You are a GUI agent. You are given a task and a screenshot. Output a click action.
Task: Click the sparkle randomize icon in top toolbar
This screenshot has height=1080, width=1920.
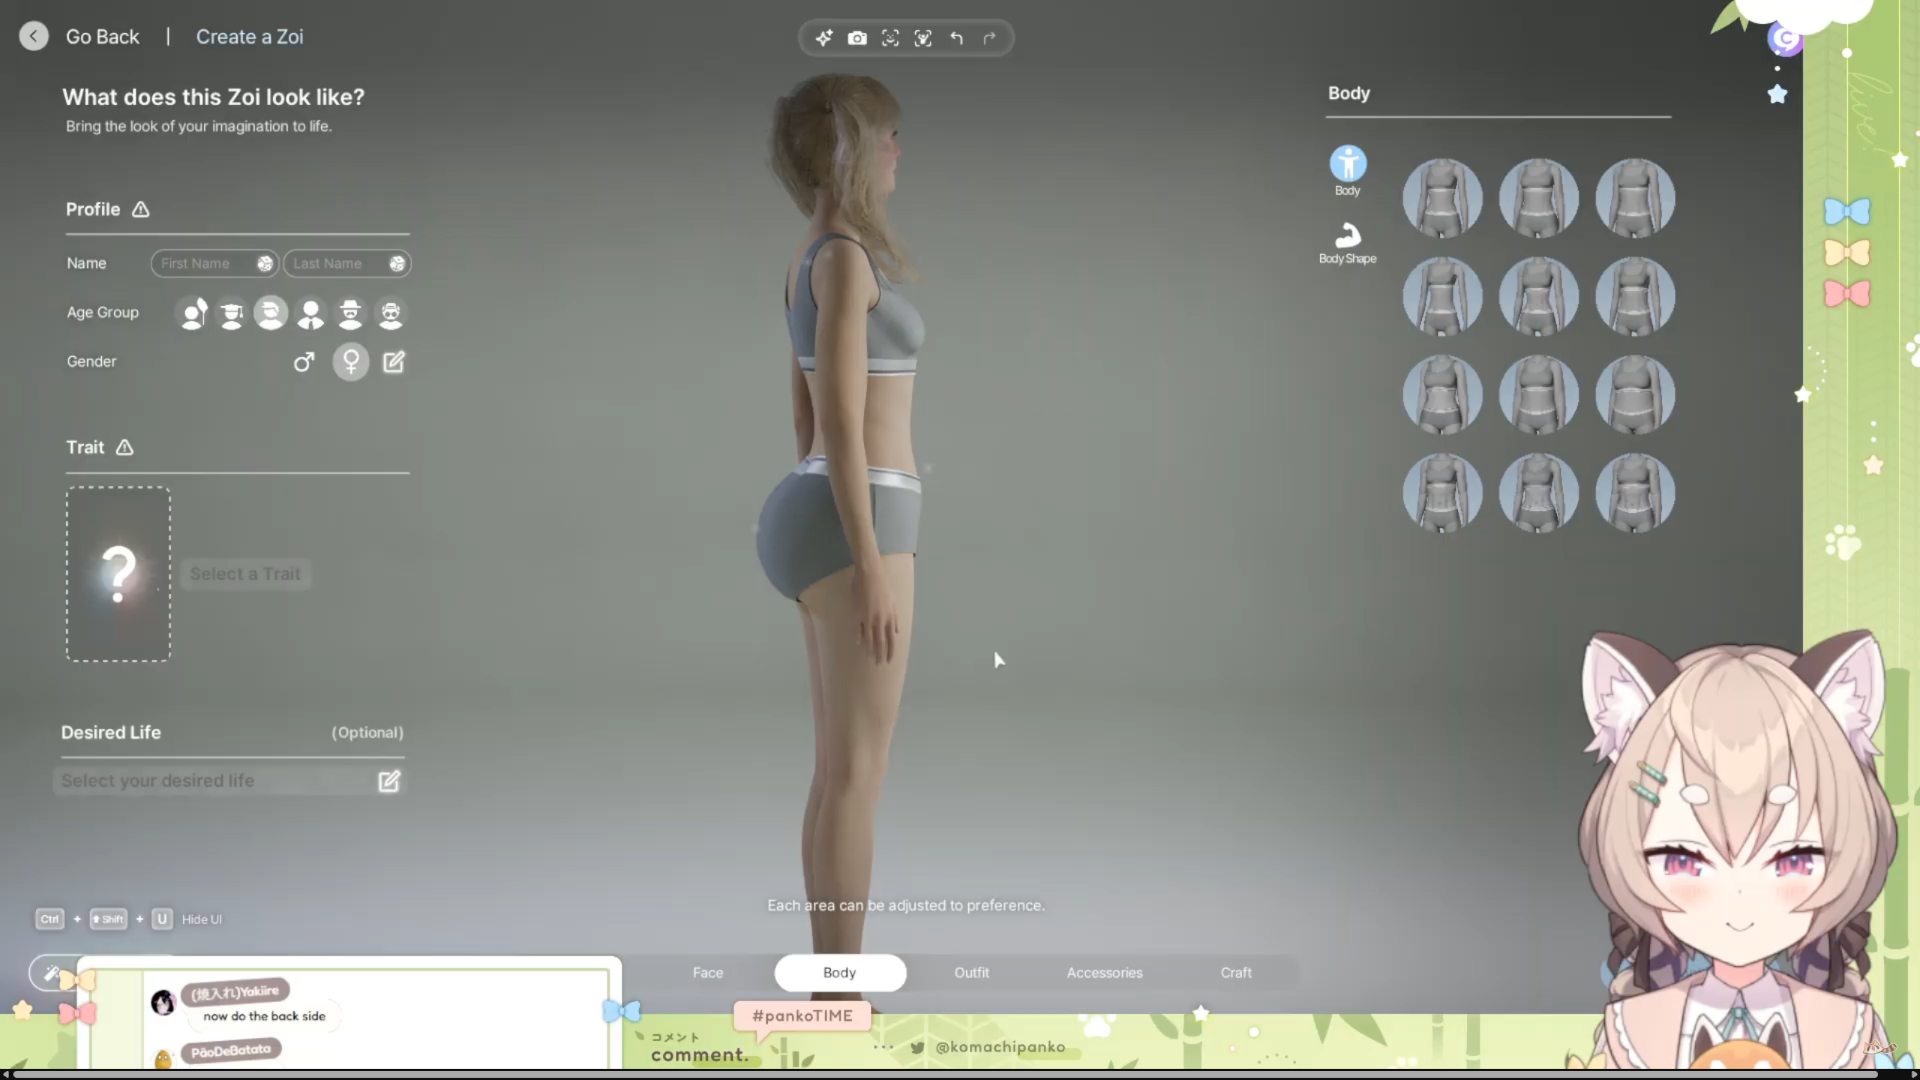tap(824, 38)
